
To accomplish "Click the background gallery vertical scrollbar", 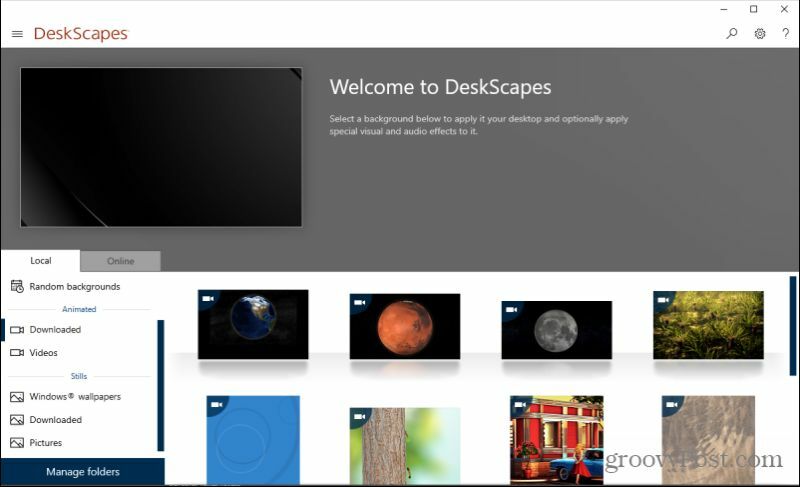I will [x=793, y=325].
